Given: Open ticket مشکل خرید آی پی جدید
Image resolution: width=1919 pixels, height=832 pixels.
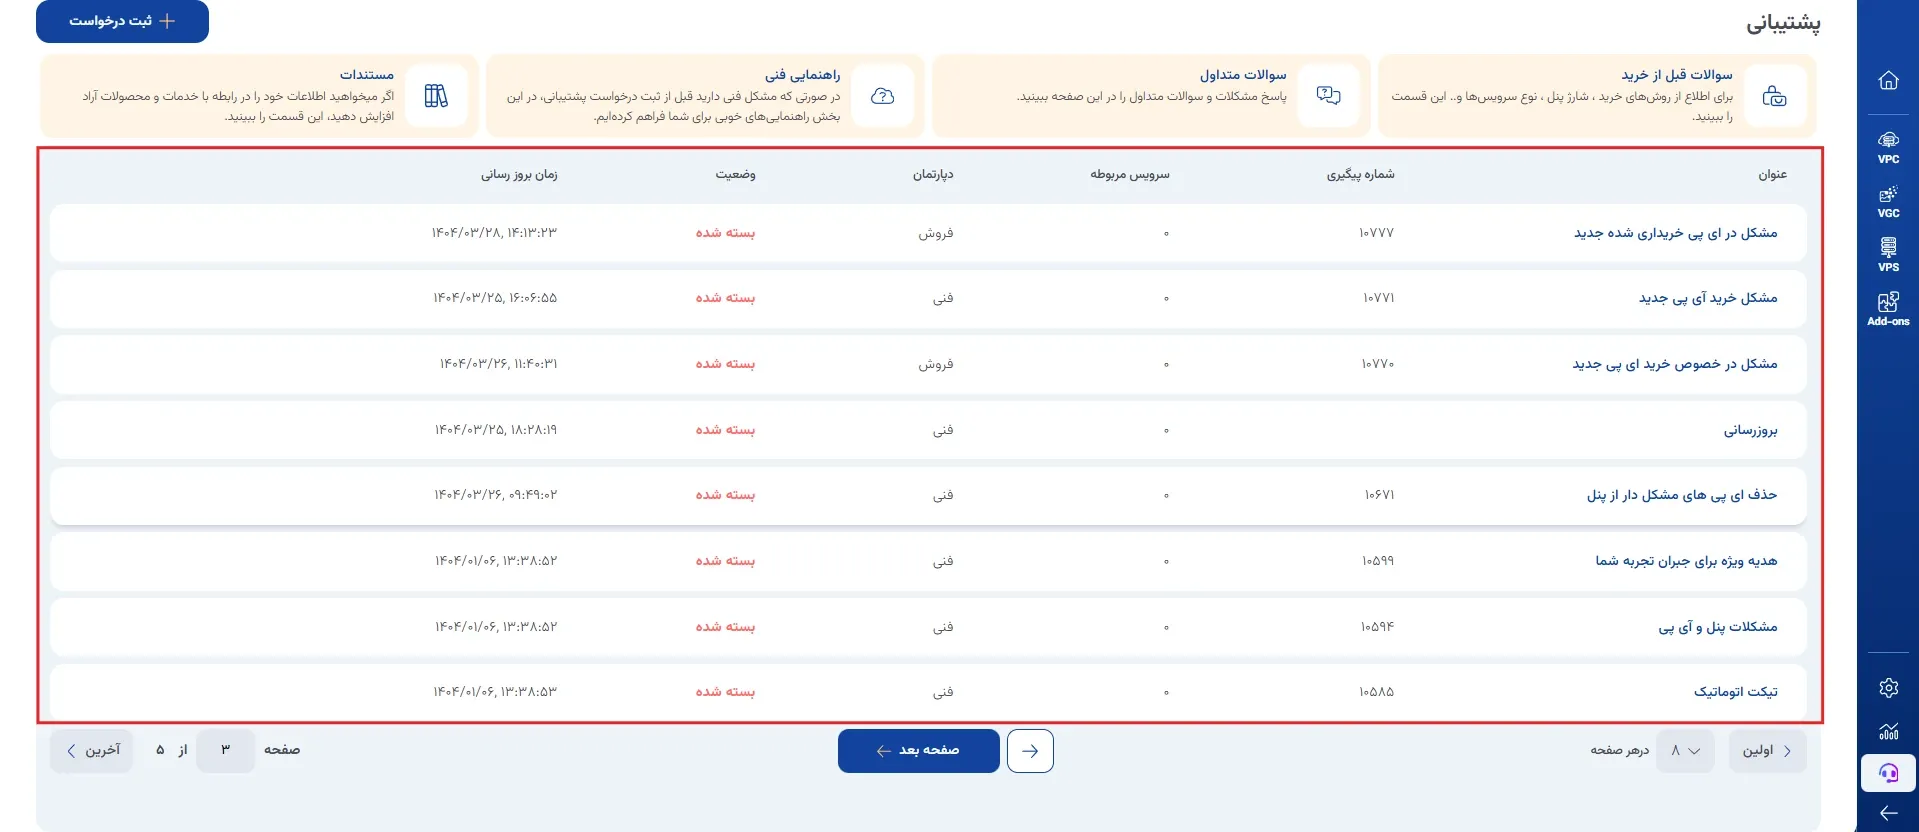Looking at the screenshot, I should [1708, 298].
